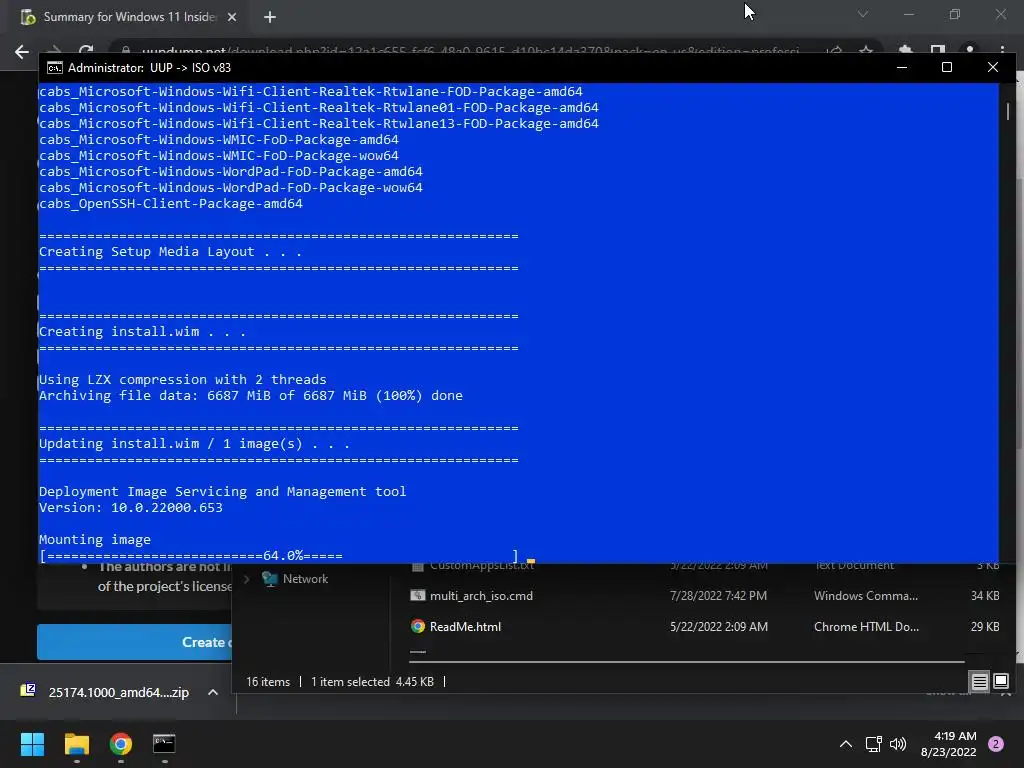Switch to Chrome on the taskbar
The width and height of the screenshot is (1024, 768).
click(x=121, y=744)
